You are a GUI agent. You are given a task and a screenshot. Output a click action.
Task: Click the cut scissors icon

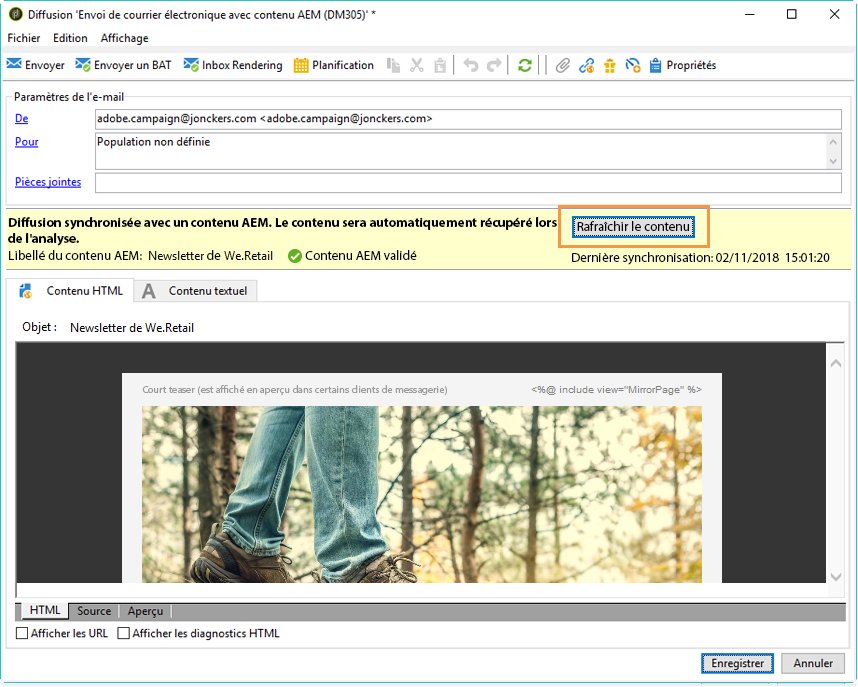417,66
